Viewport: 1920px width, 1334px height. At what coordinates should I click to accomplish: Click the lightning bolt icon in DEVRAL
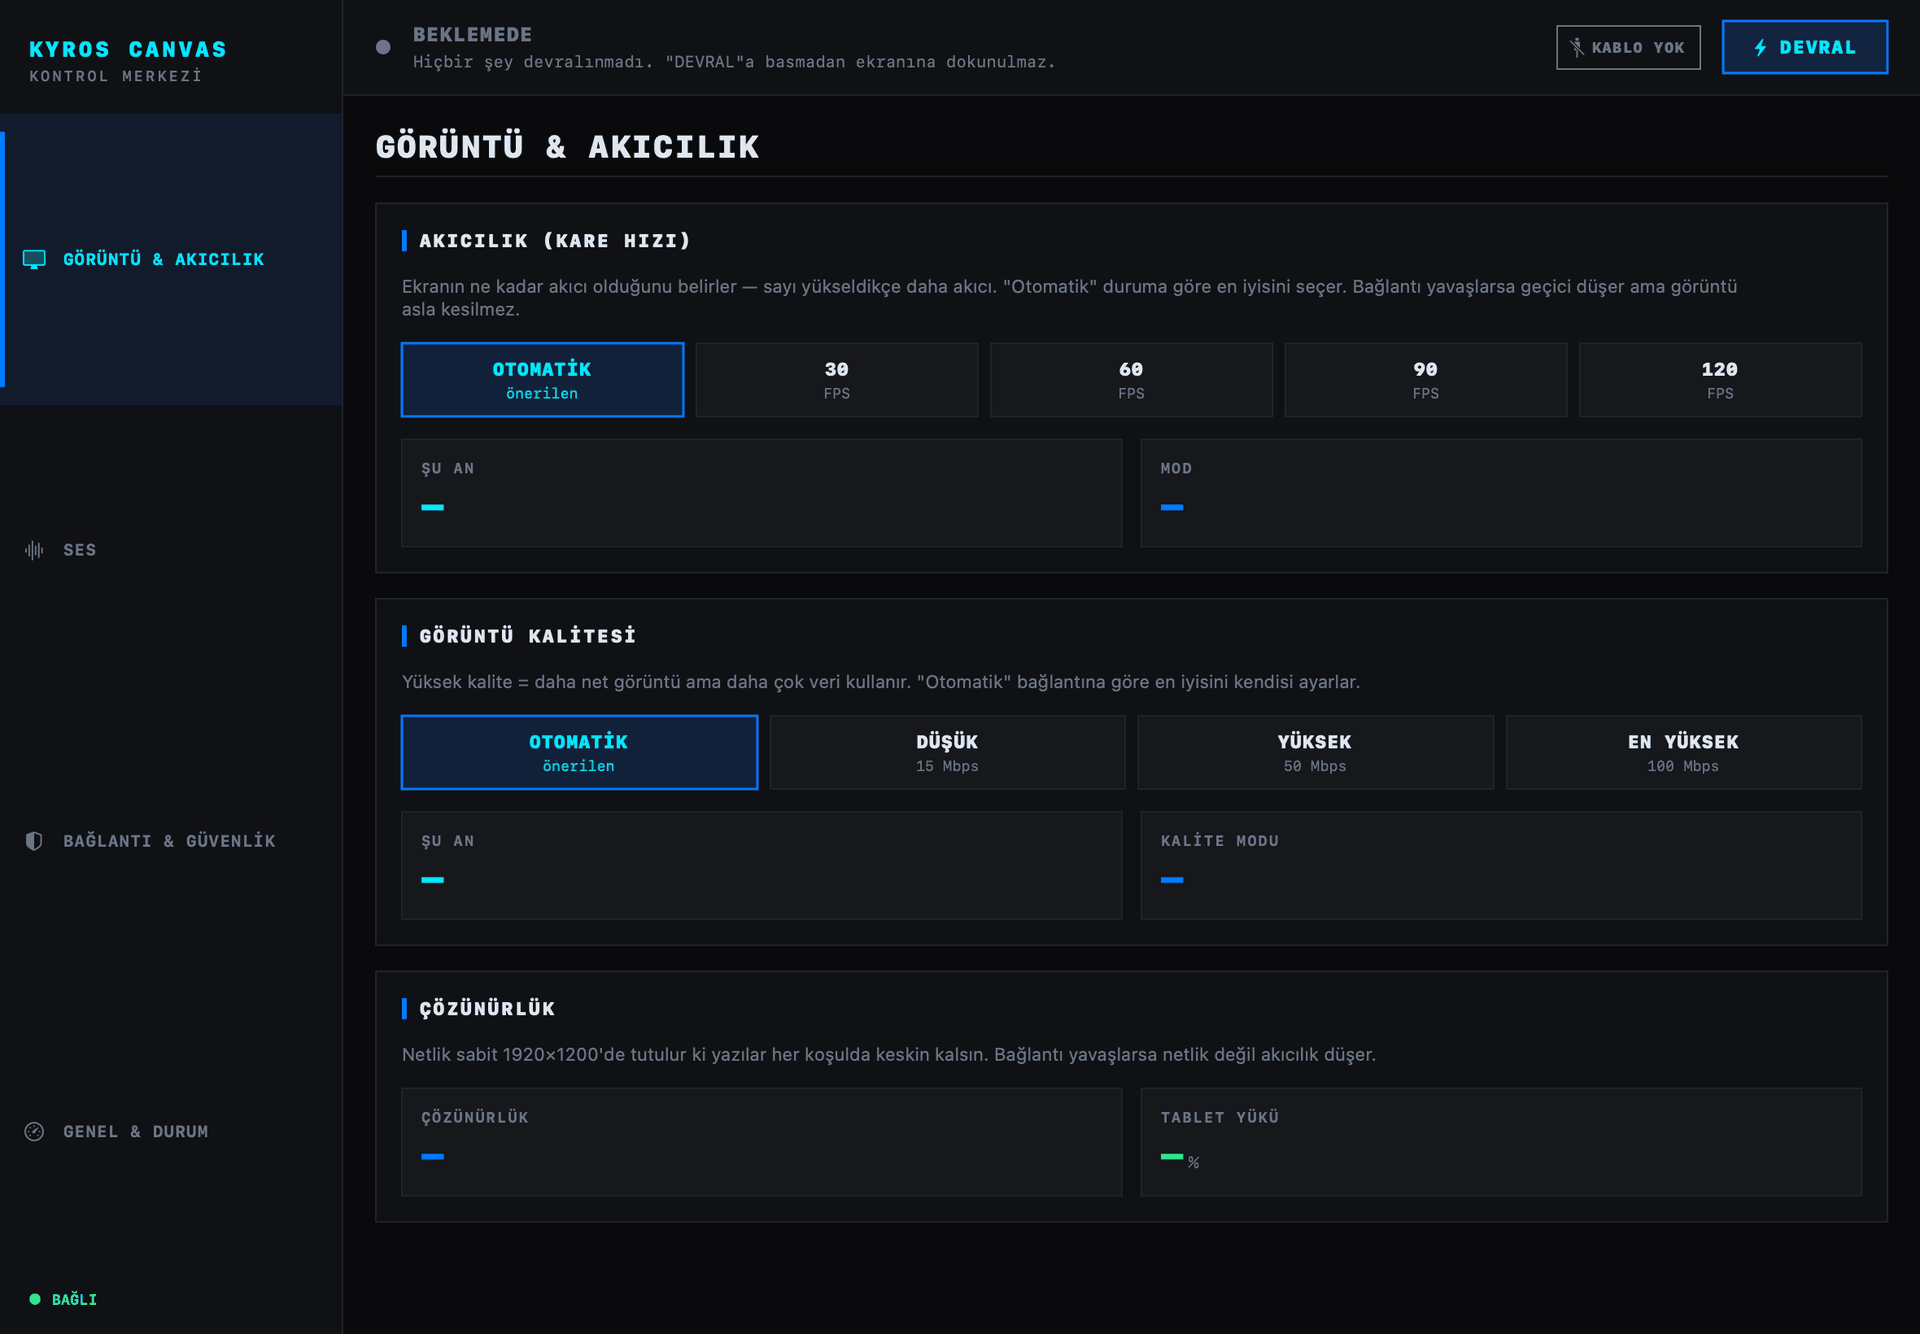[x=1760, y=47]
